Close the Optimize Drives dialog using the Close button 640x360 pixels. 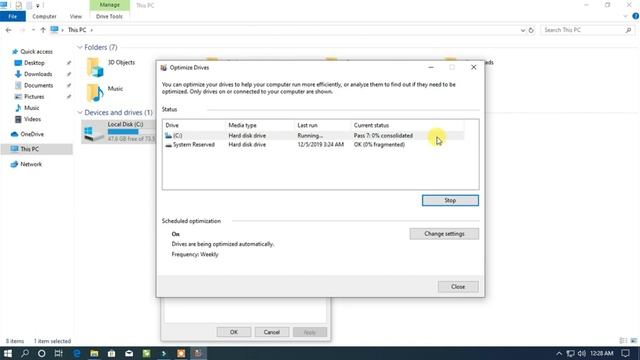click(458, 287)
